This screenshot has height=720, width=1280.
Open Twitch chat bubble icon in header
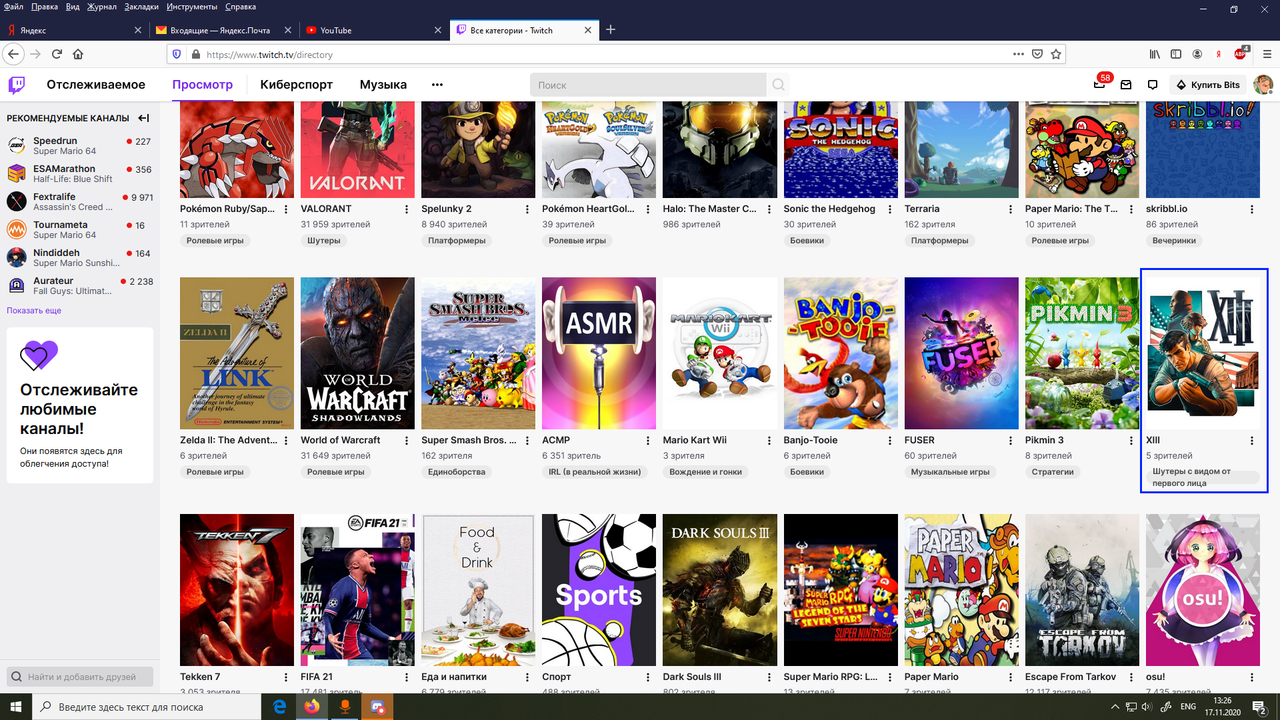(x=1152, y=85)
